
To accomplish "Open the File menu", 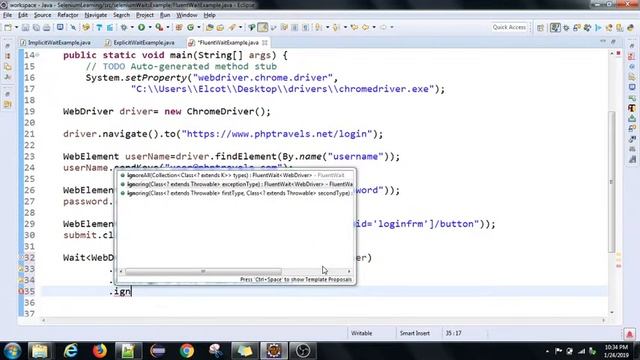I will click(7, 15).
